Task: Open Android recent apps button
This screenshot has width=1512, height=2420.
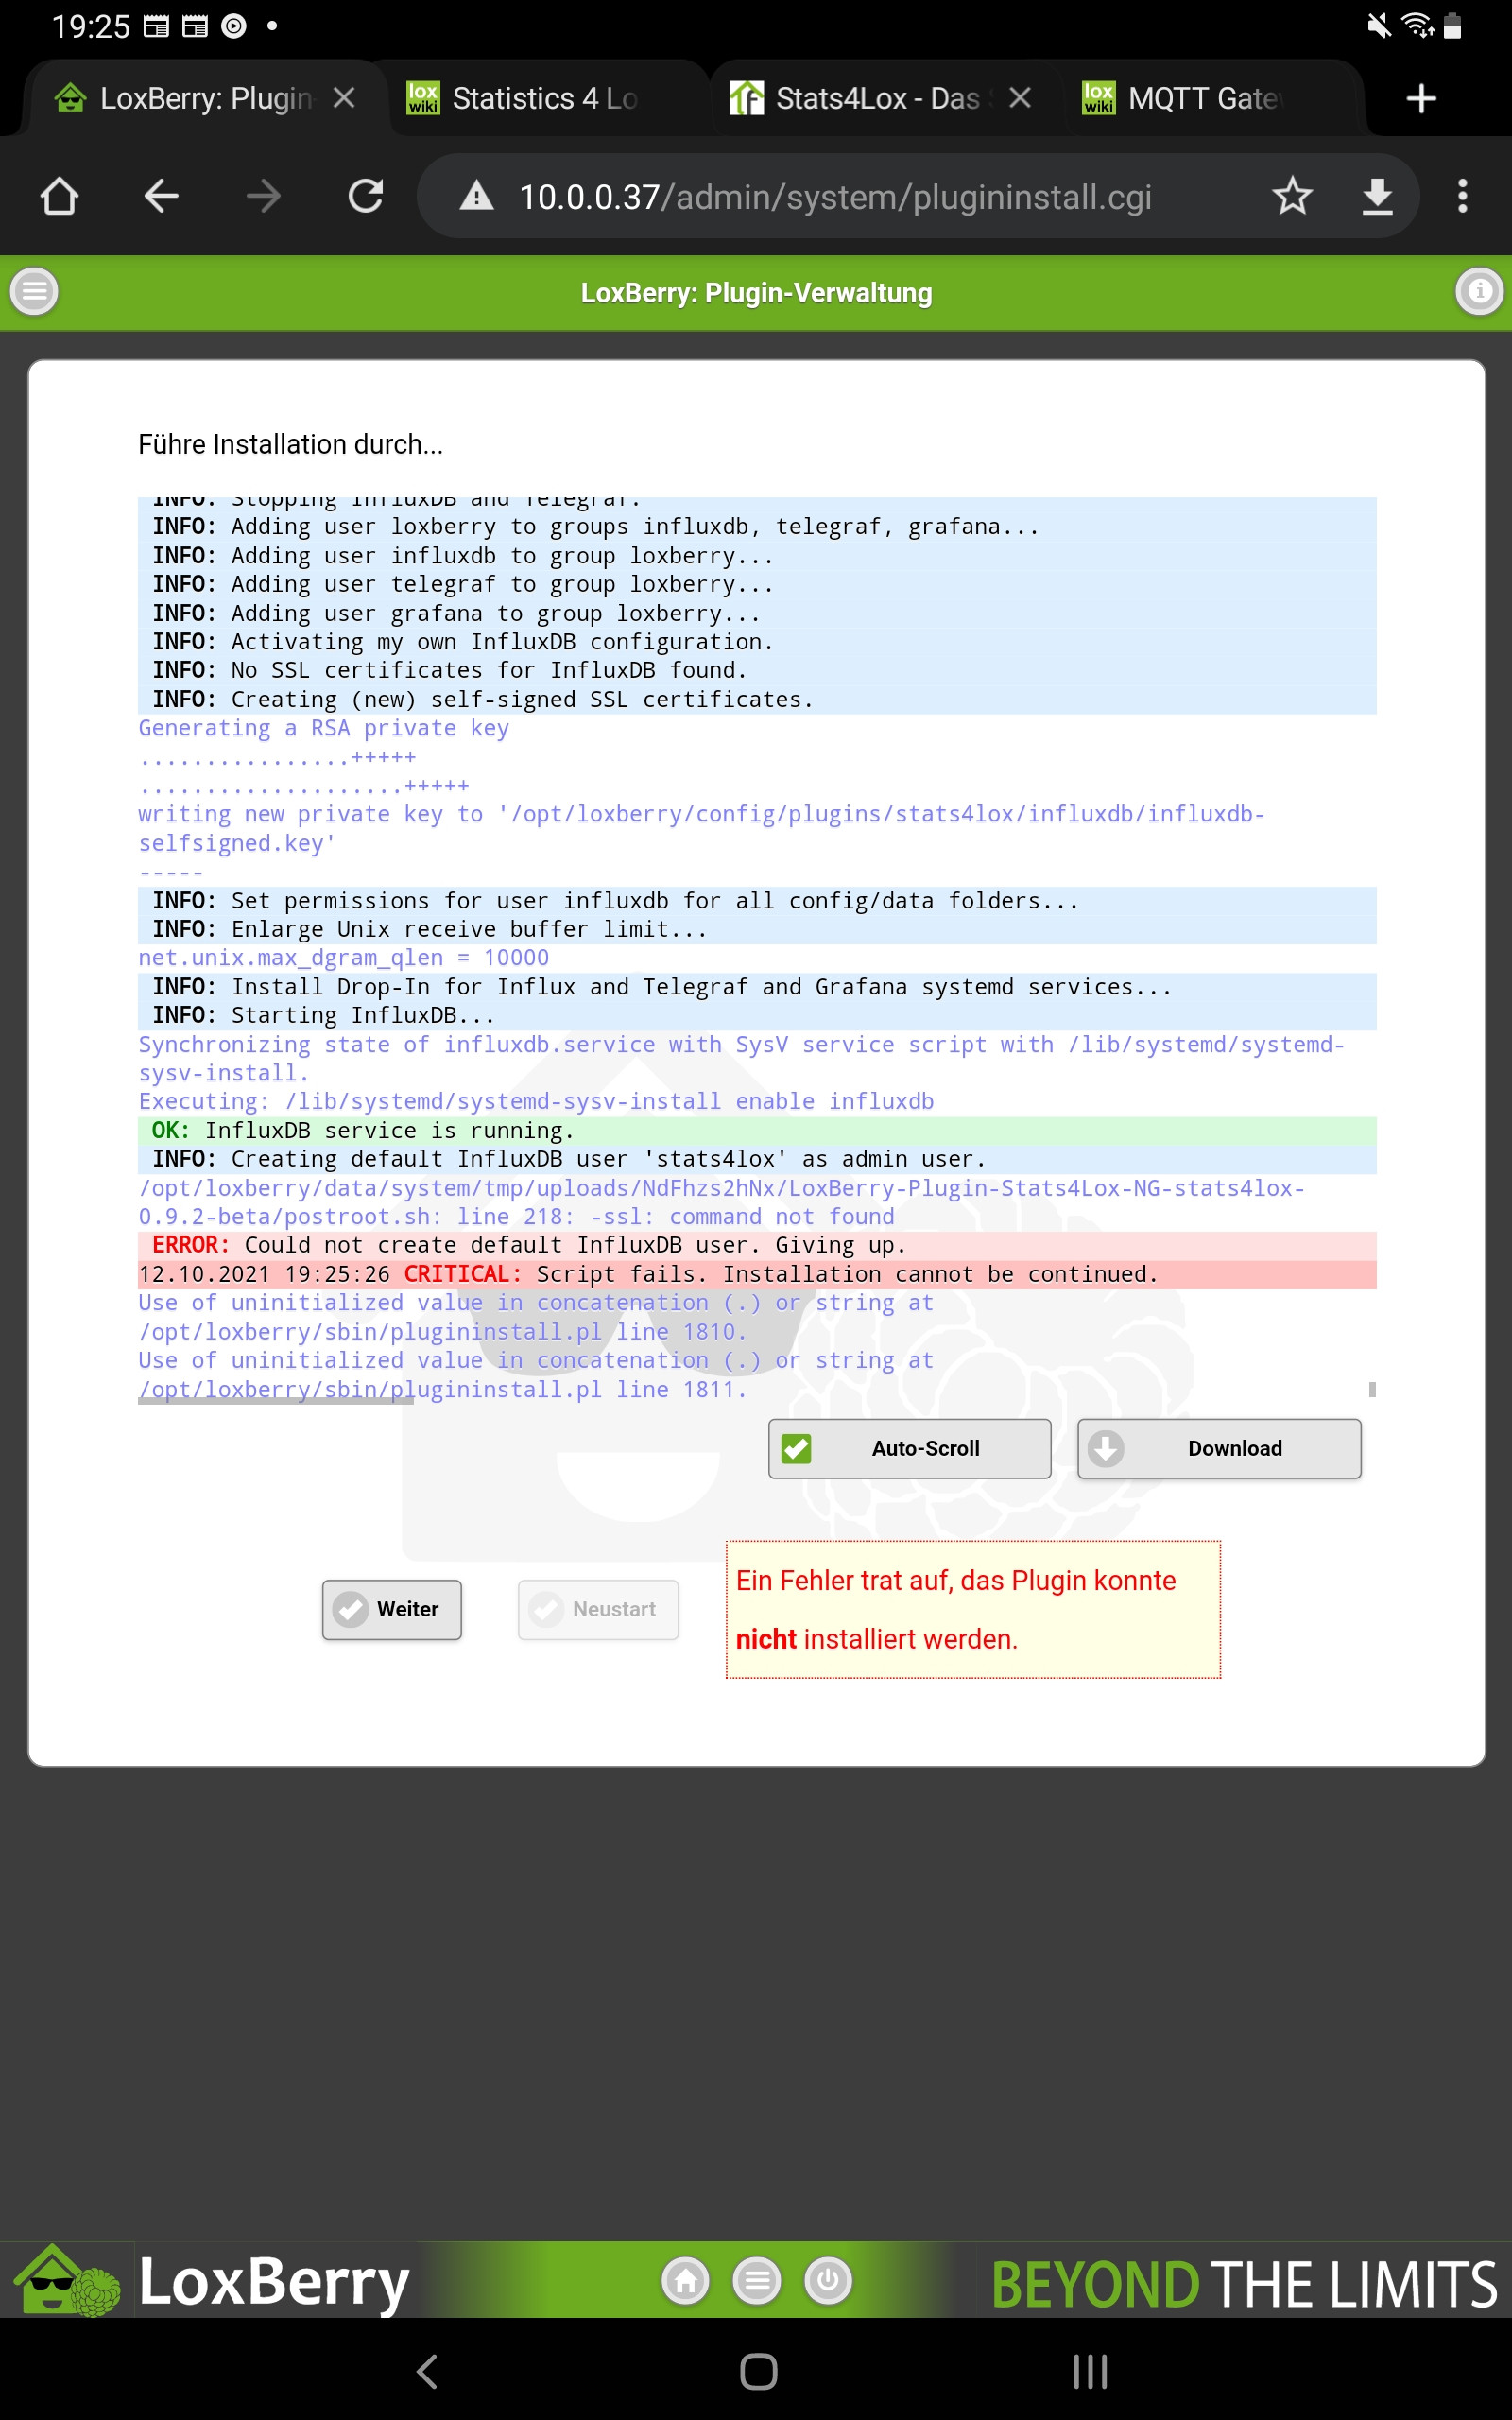Action: pyautogui.click(x=1090, y=2371)
